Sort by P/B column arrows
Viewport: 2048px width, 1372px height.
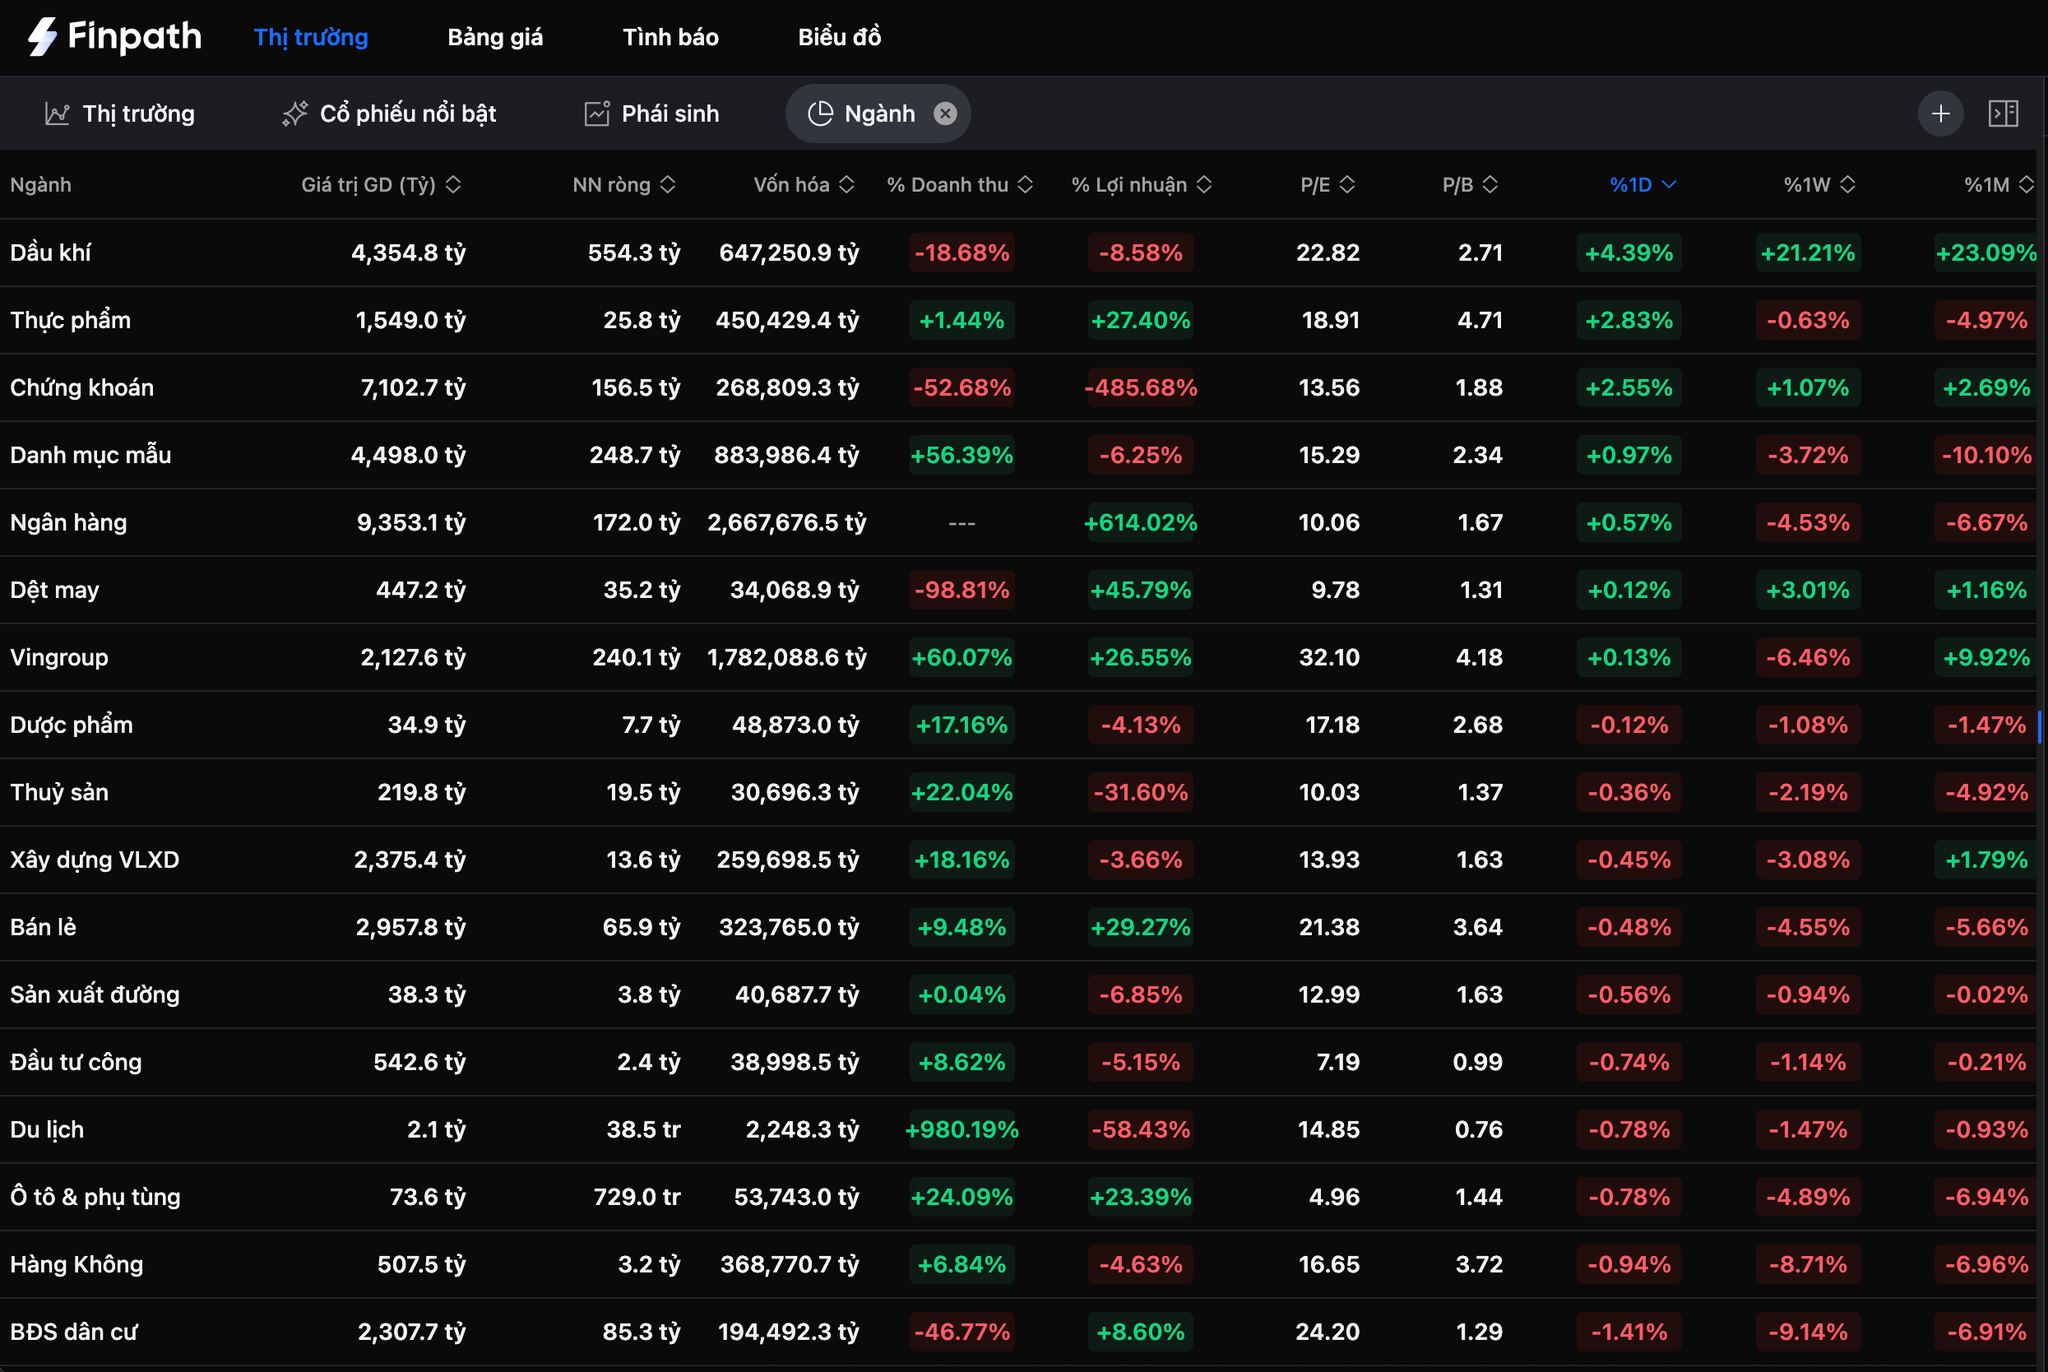1490,185
